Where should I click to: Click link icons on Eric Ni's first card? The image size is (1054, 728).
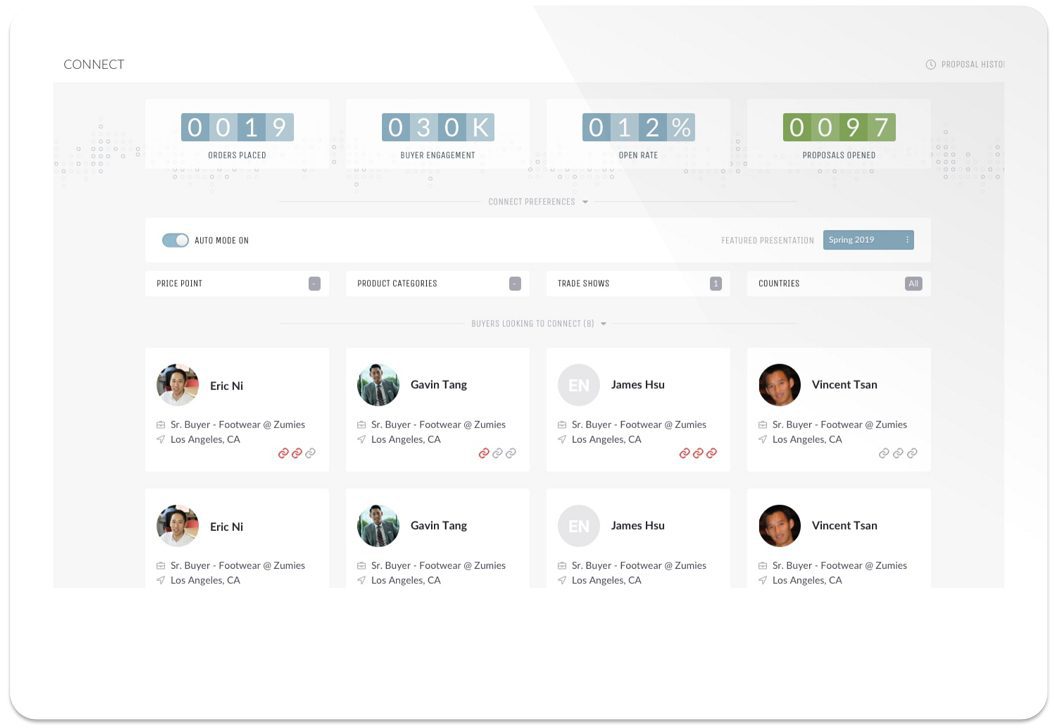coord(297,453)
